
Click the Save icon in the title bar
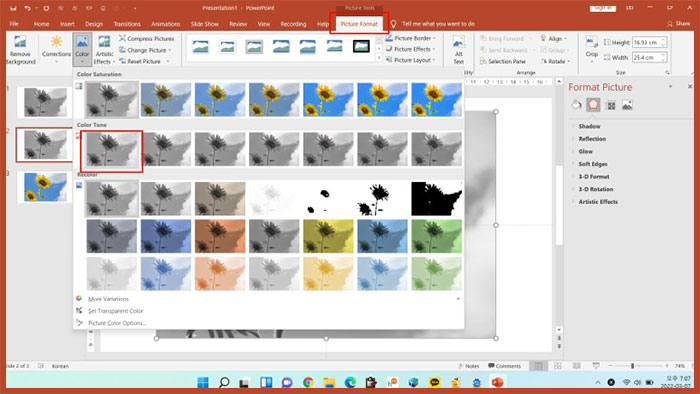(13, 8)
